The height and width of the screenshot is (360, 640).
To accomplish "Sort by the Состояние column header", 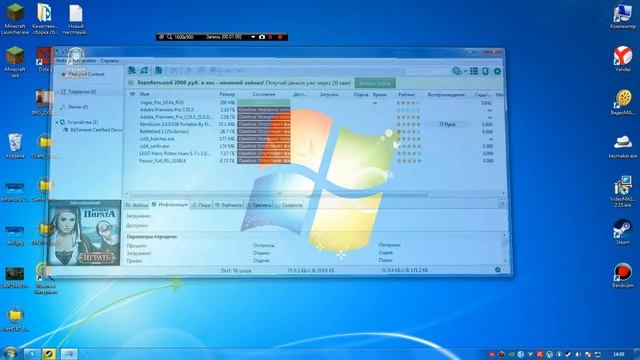I will click(x=264, y=94).
